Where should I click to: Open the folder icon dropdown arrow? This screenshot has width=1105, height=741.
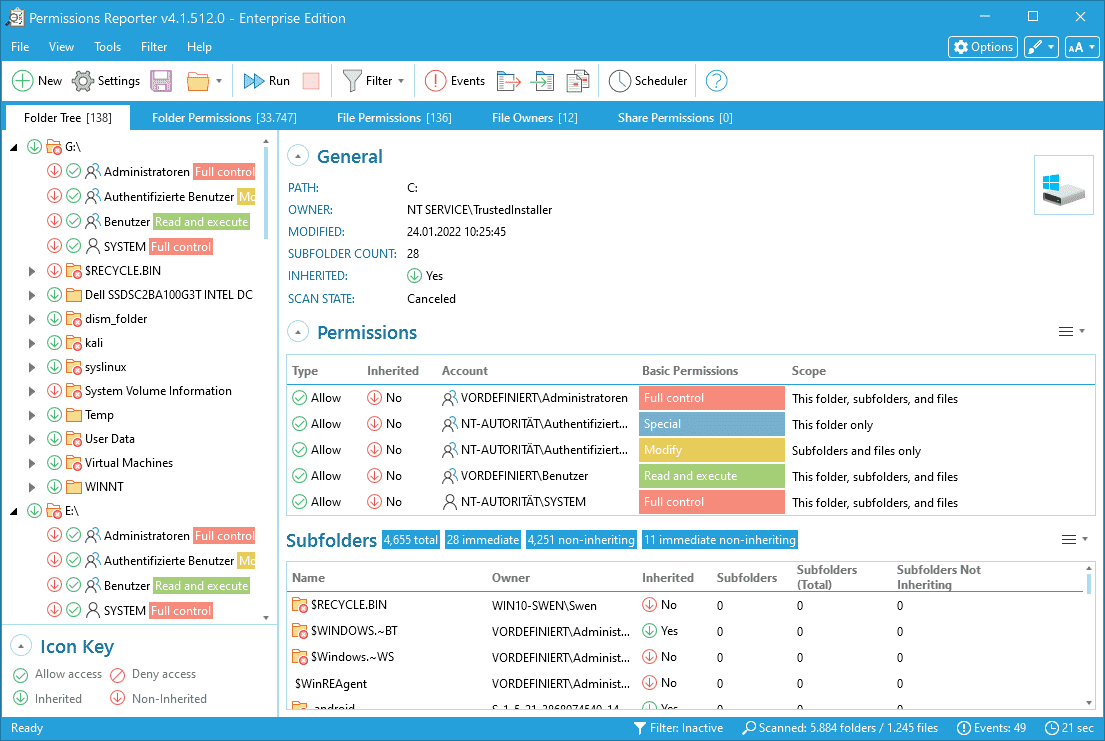(219, 81)
